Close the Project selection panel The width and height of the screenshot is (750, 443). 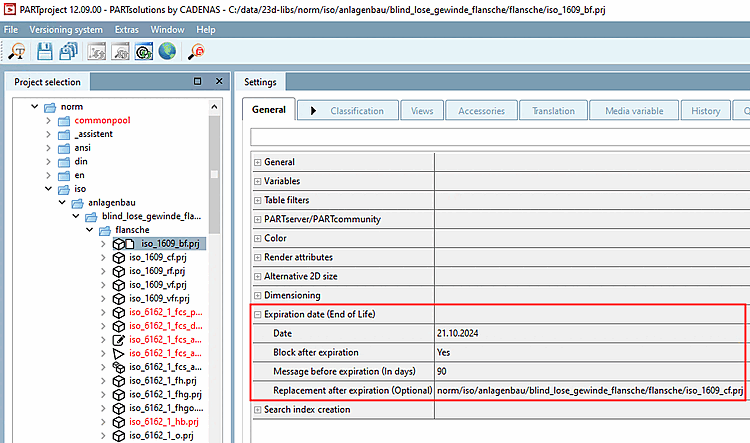(217, 82)
